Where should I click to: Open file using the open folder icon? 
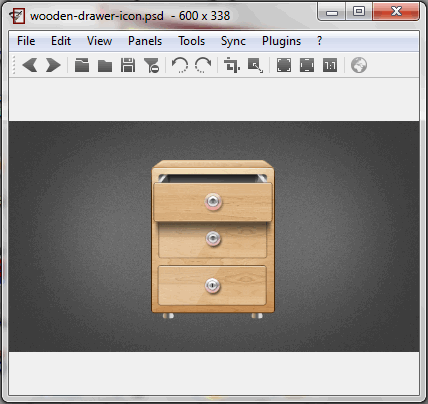coord(82,65)
